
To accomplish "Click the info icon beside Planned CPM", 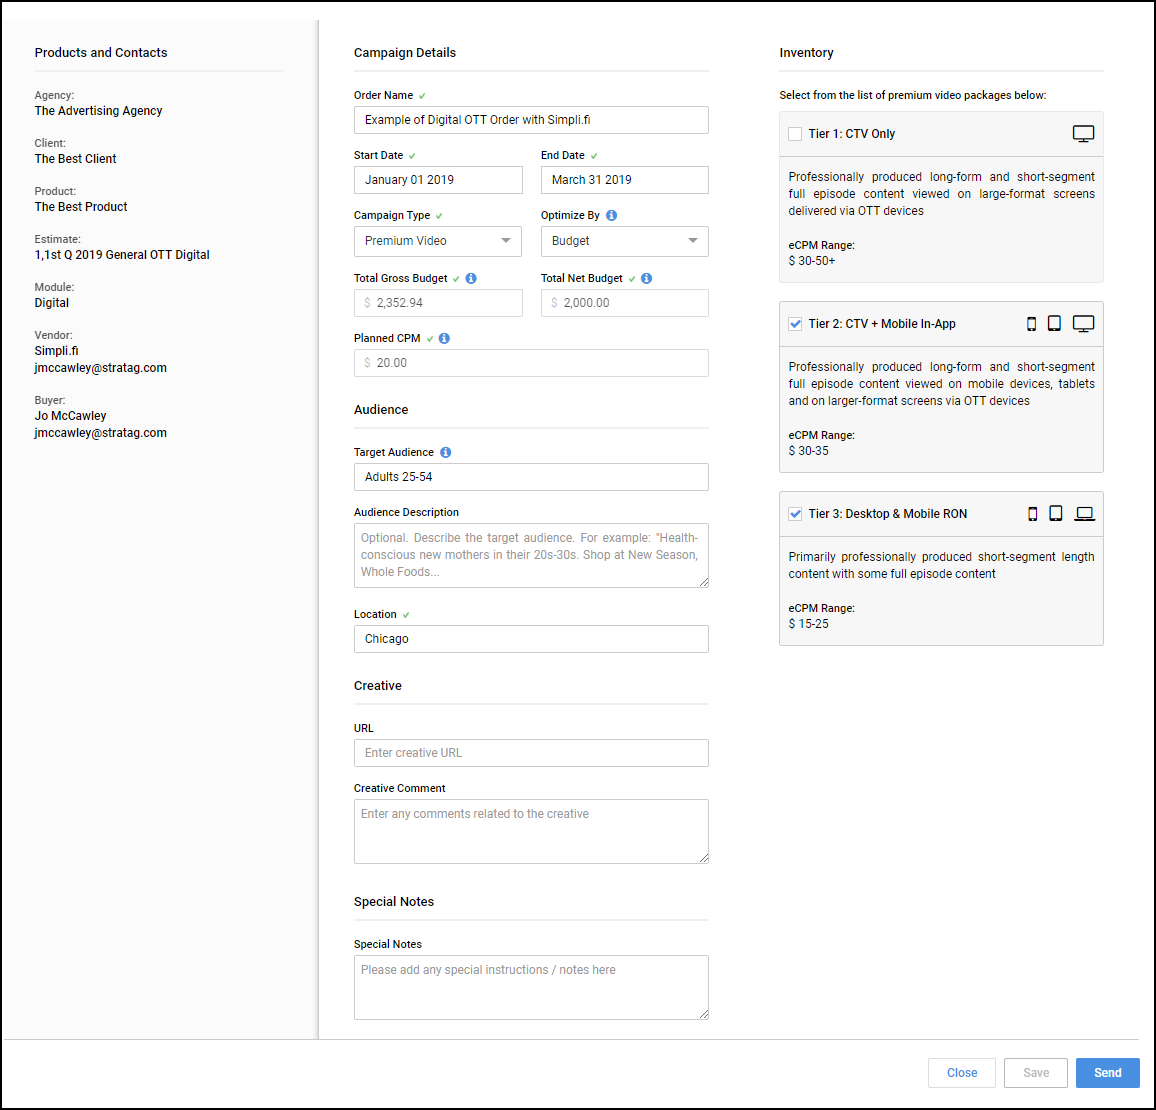I will coord(445,338).
